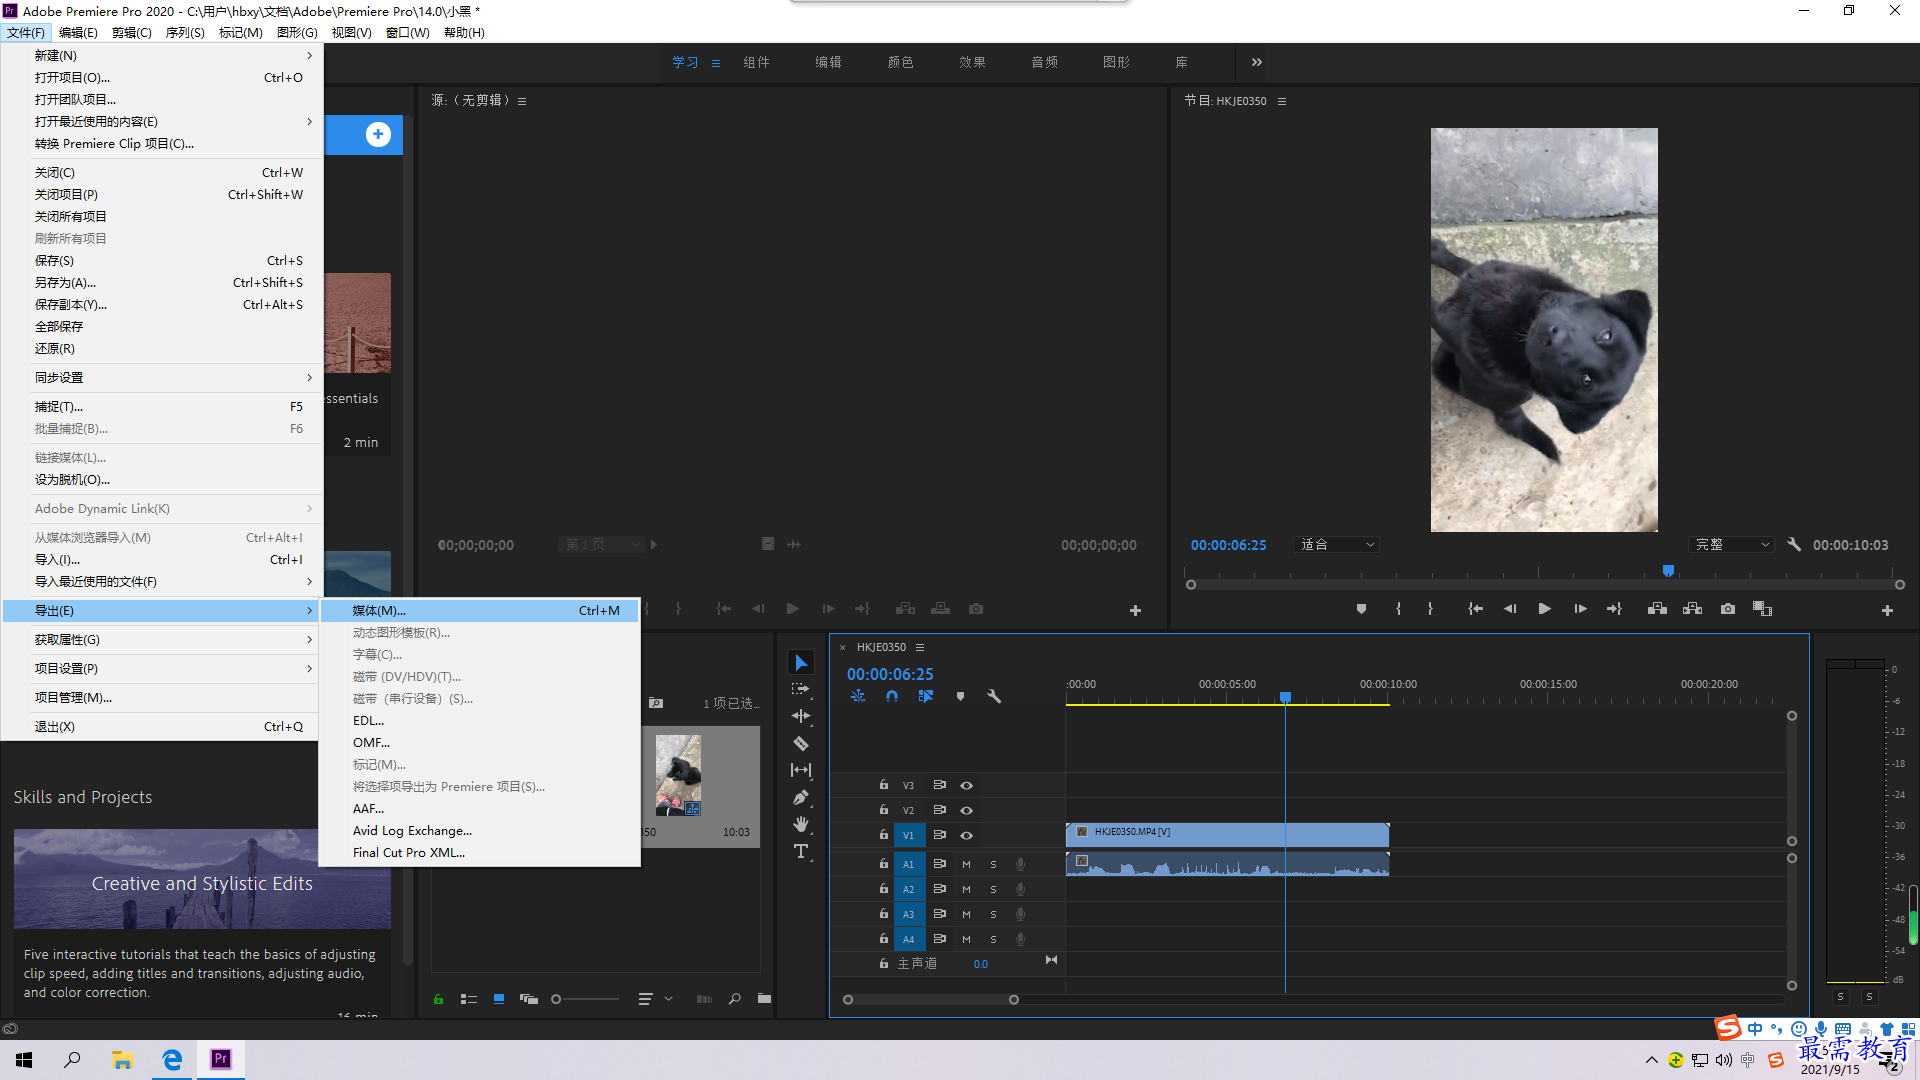Select the Razor tool
Screen dimensions: 1920x1080
click(x=801, y=743)
